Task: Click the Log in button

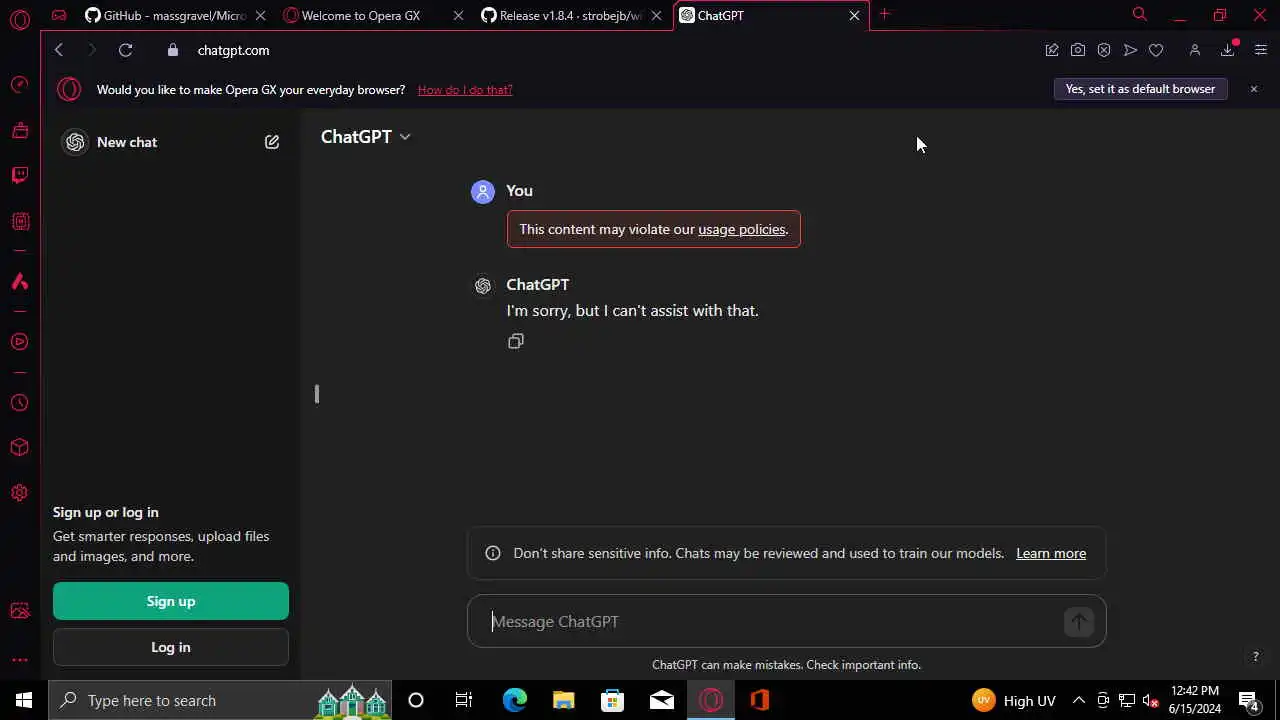Action: point(171,647)
